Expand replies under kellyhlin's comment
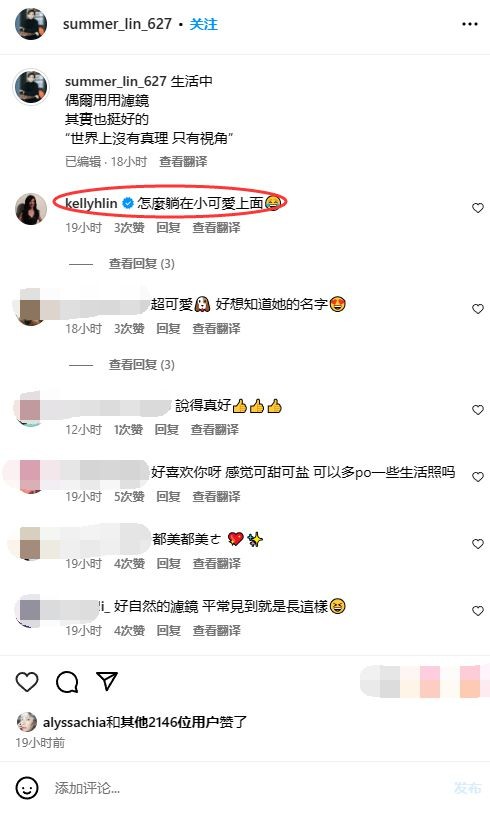Screen dimensions: 490x813 pyautogui.click(x=141, y=264)
